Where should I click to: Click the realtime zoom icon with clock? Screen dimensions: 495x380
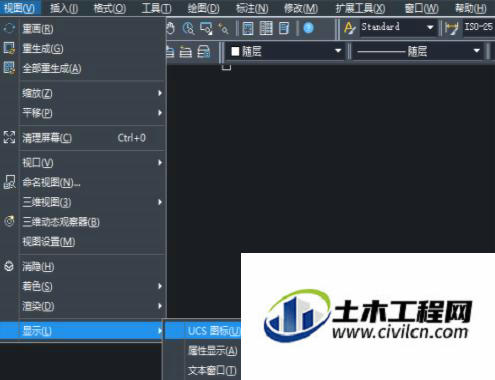coord(189,28)
